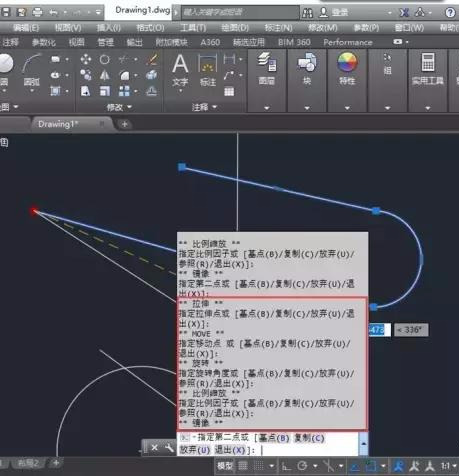Click the binoculars search icon
The height and width of the screenshot is (476, 459).
click(x=307, y=13)
